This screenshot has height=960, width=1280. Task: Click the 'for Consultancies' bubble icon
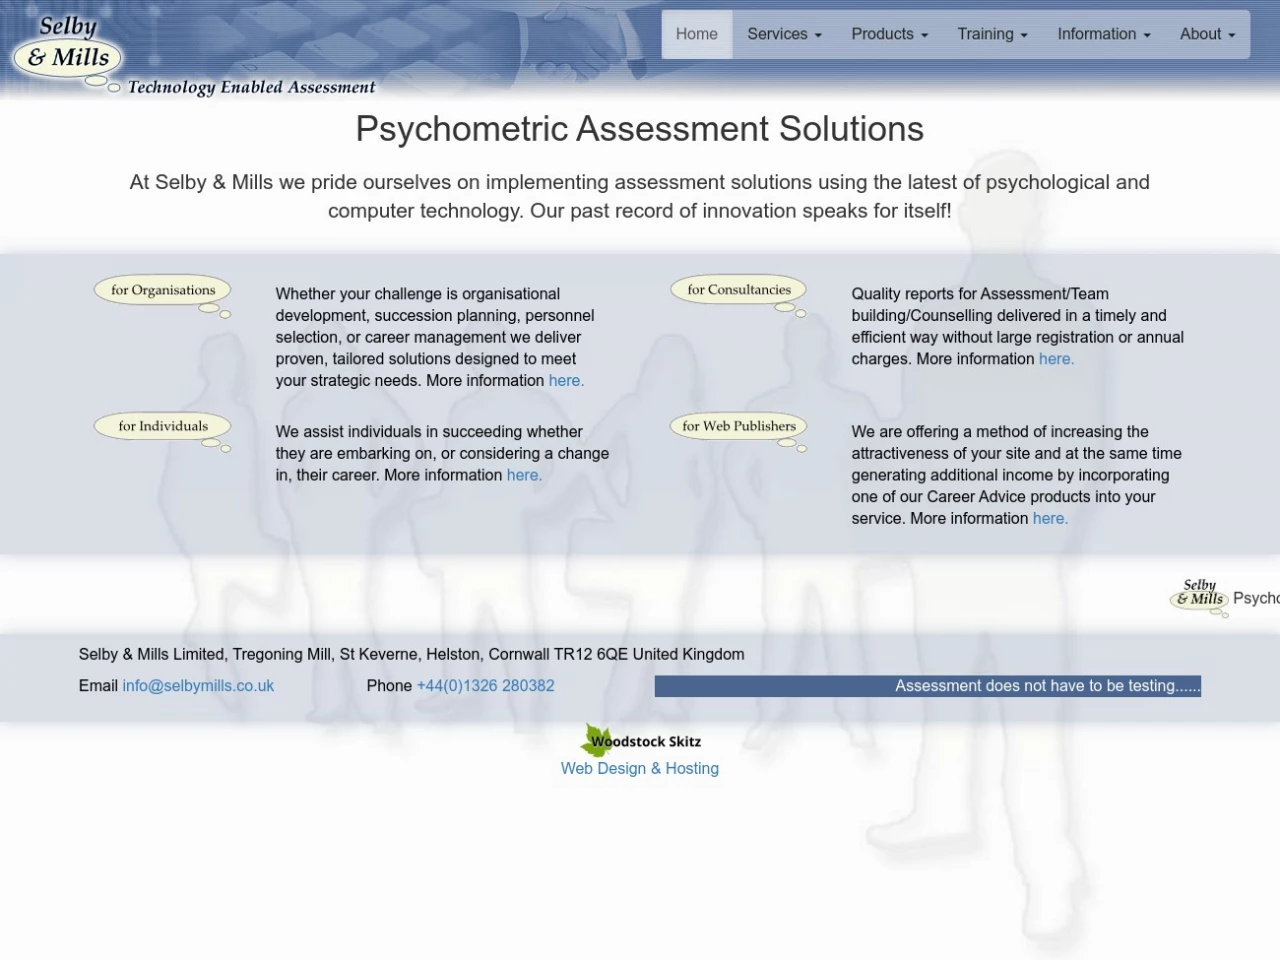(739, 291)
